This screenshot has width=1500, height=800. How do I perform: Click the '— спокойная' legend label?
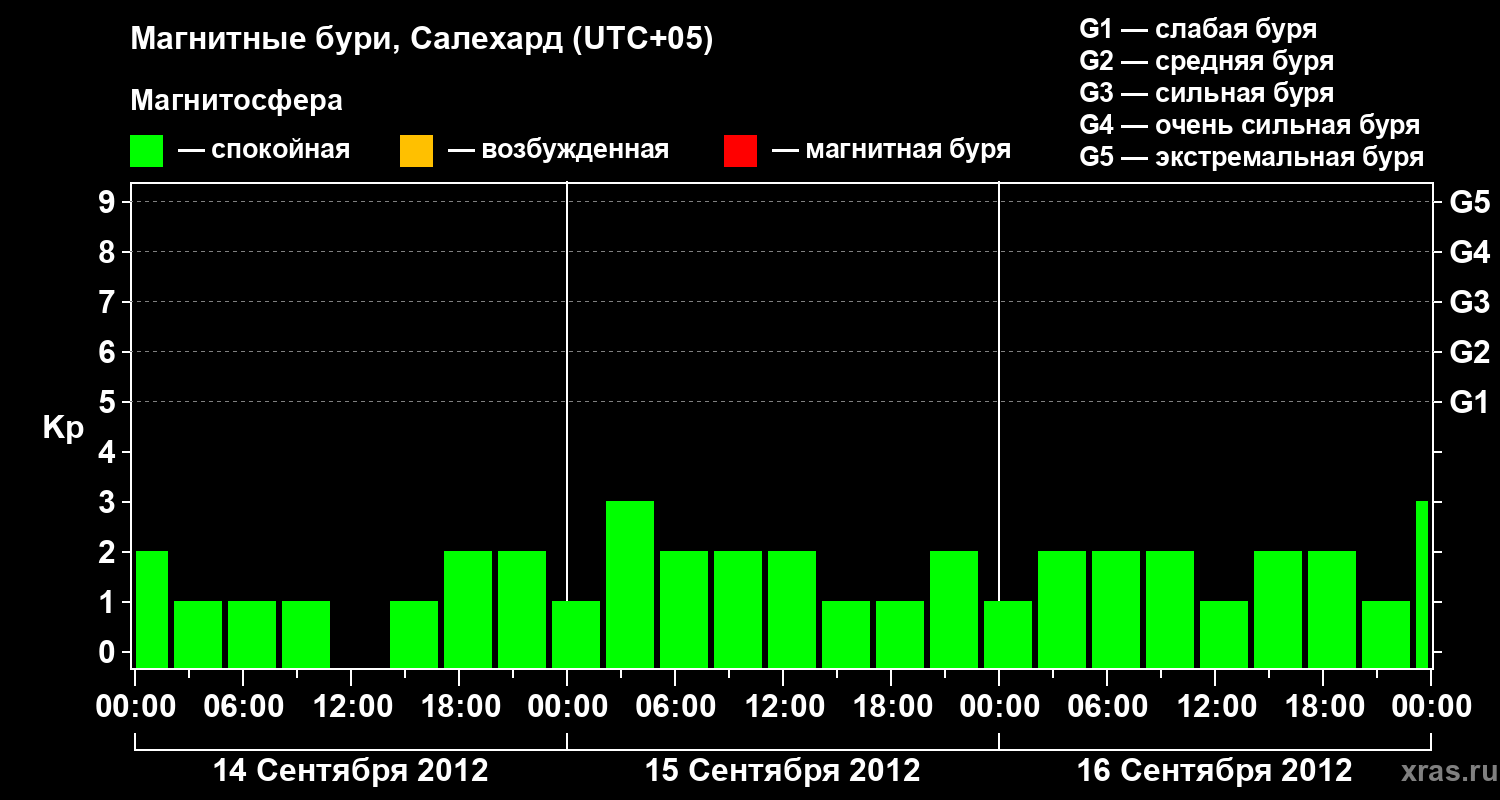pyautogui.click(x=264, y=150)
